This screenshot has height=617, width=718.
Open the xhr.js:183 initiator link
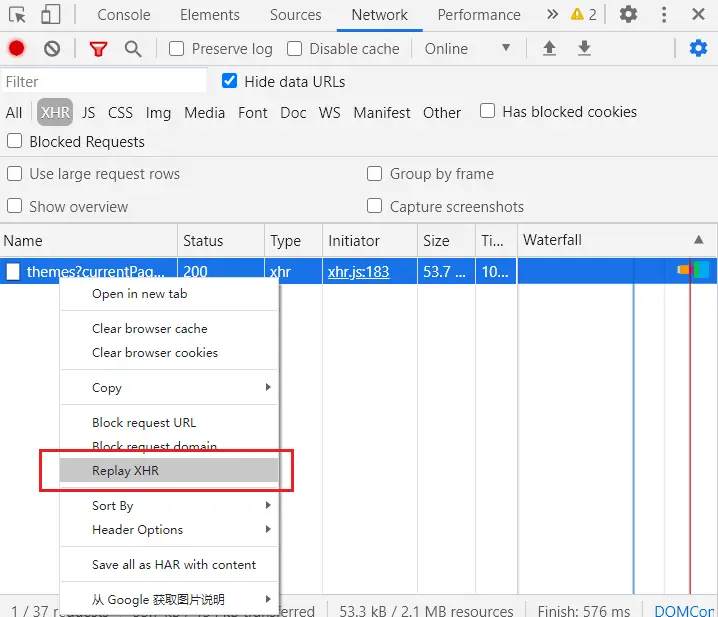(x=358, y=272)
